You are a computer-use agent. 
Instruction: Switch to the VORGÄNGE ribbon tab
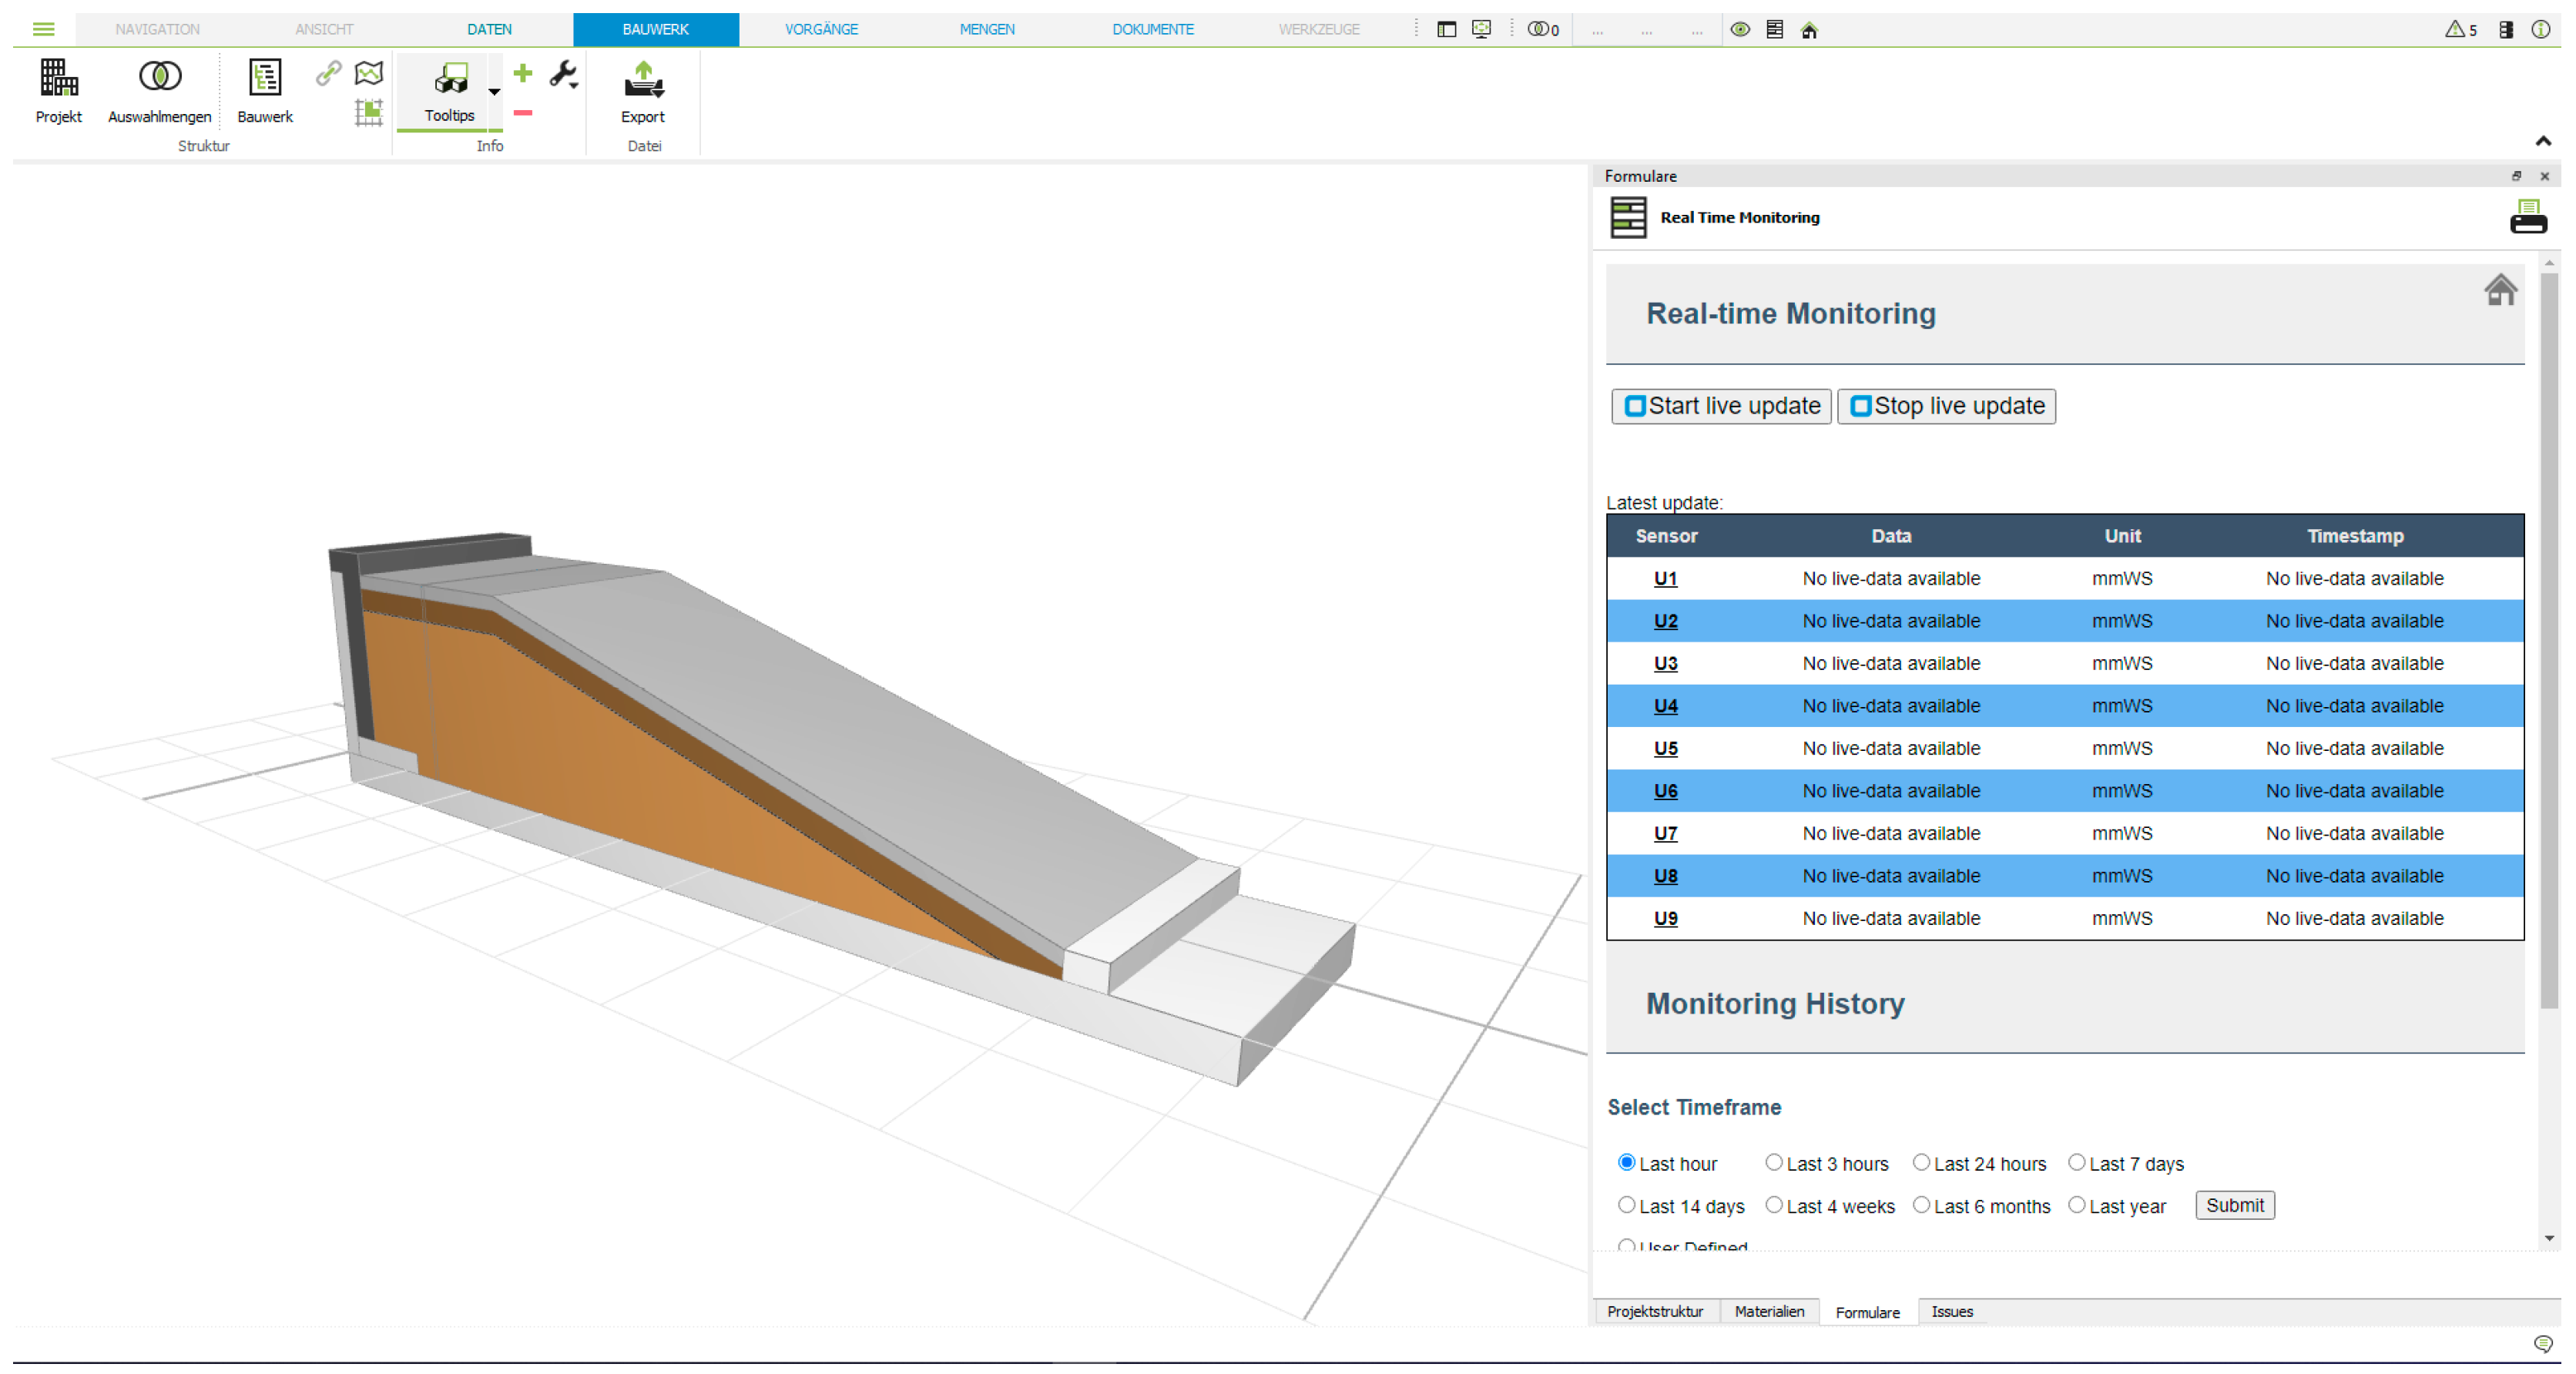point(821,29)
